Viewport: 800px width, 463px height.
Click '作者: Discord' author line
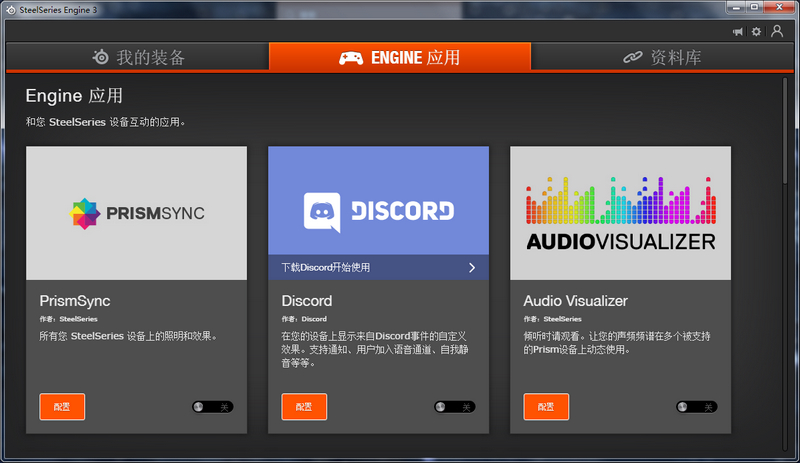[x=304, y=319]
